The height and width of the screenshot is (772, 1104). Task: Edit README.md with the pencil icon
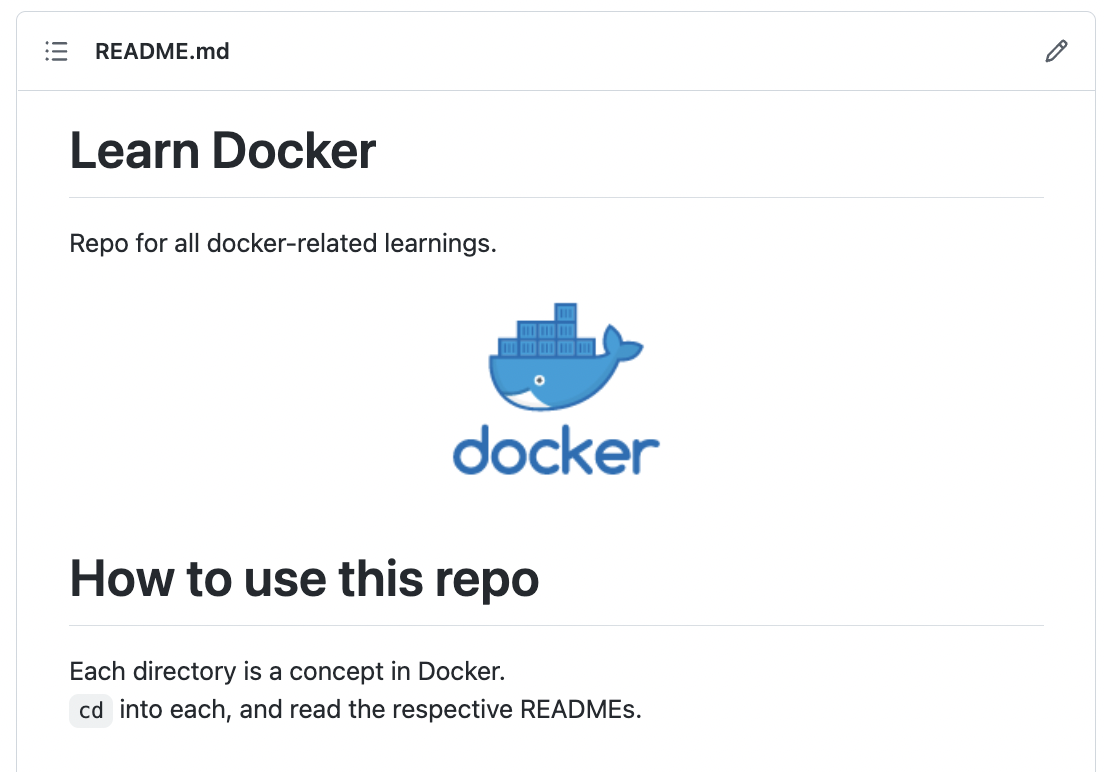tap(1056, 51)
